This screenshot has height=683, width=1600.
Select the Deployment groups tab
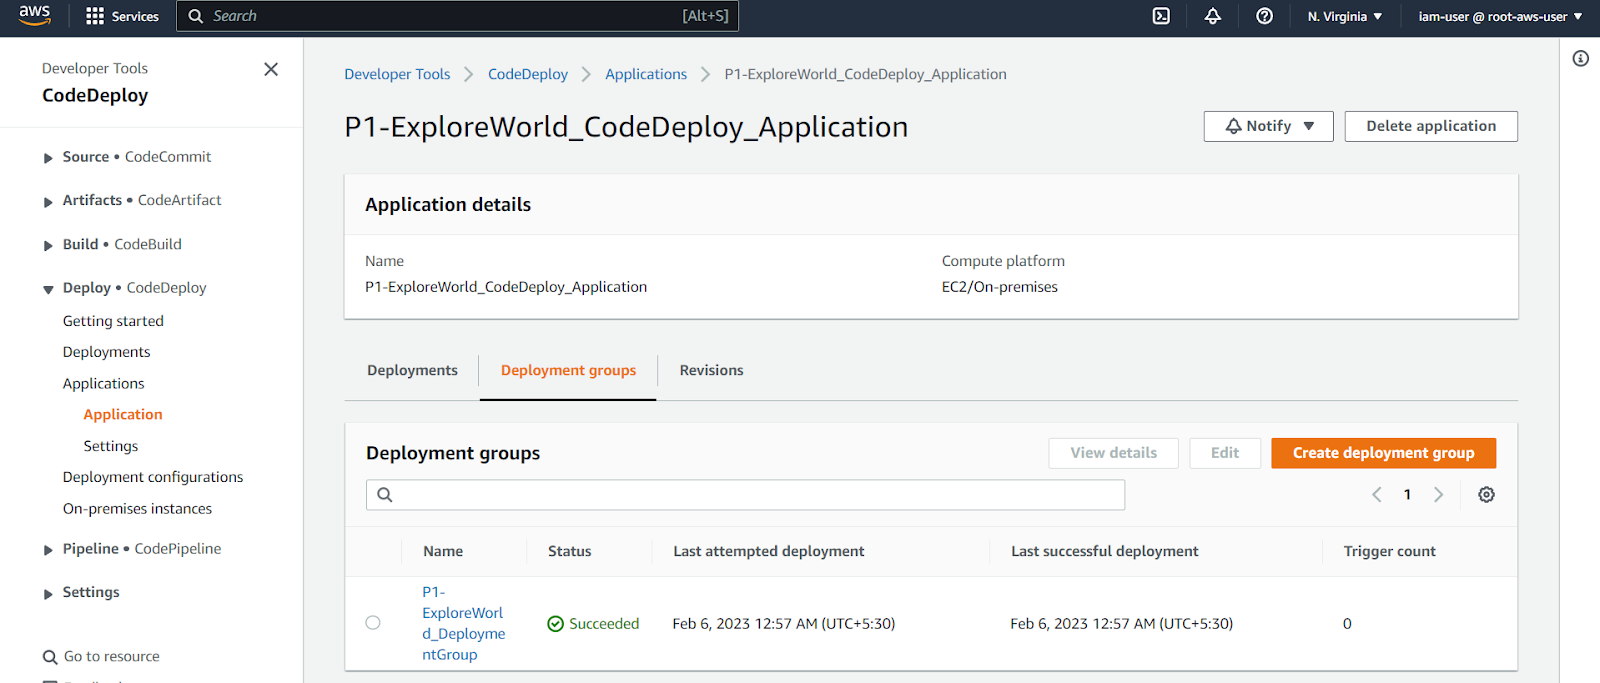click(x=568, y=370)
